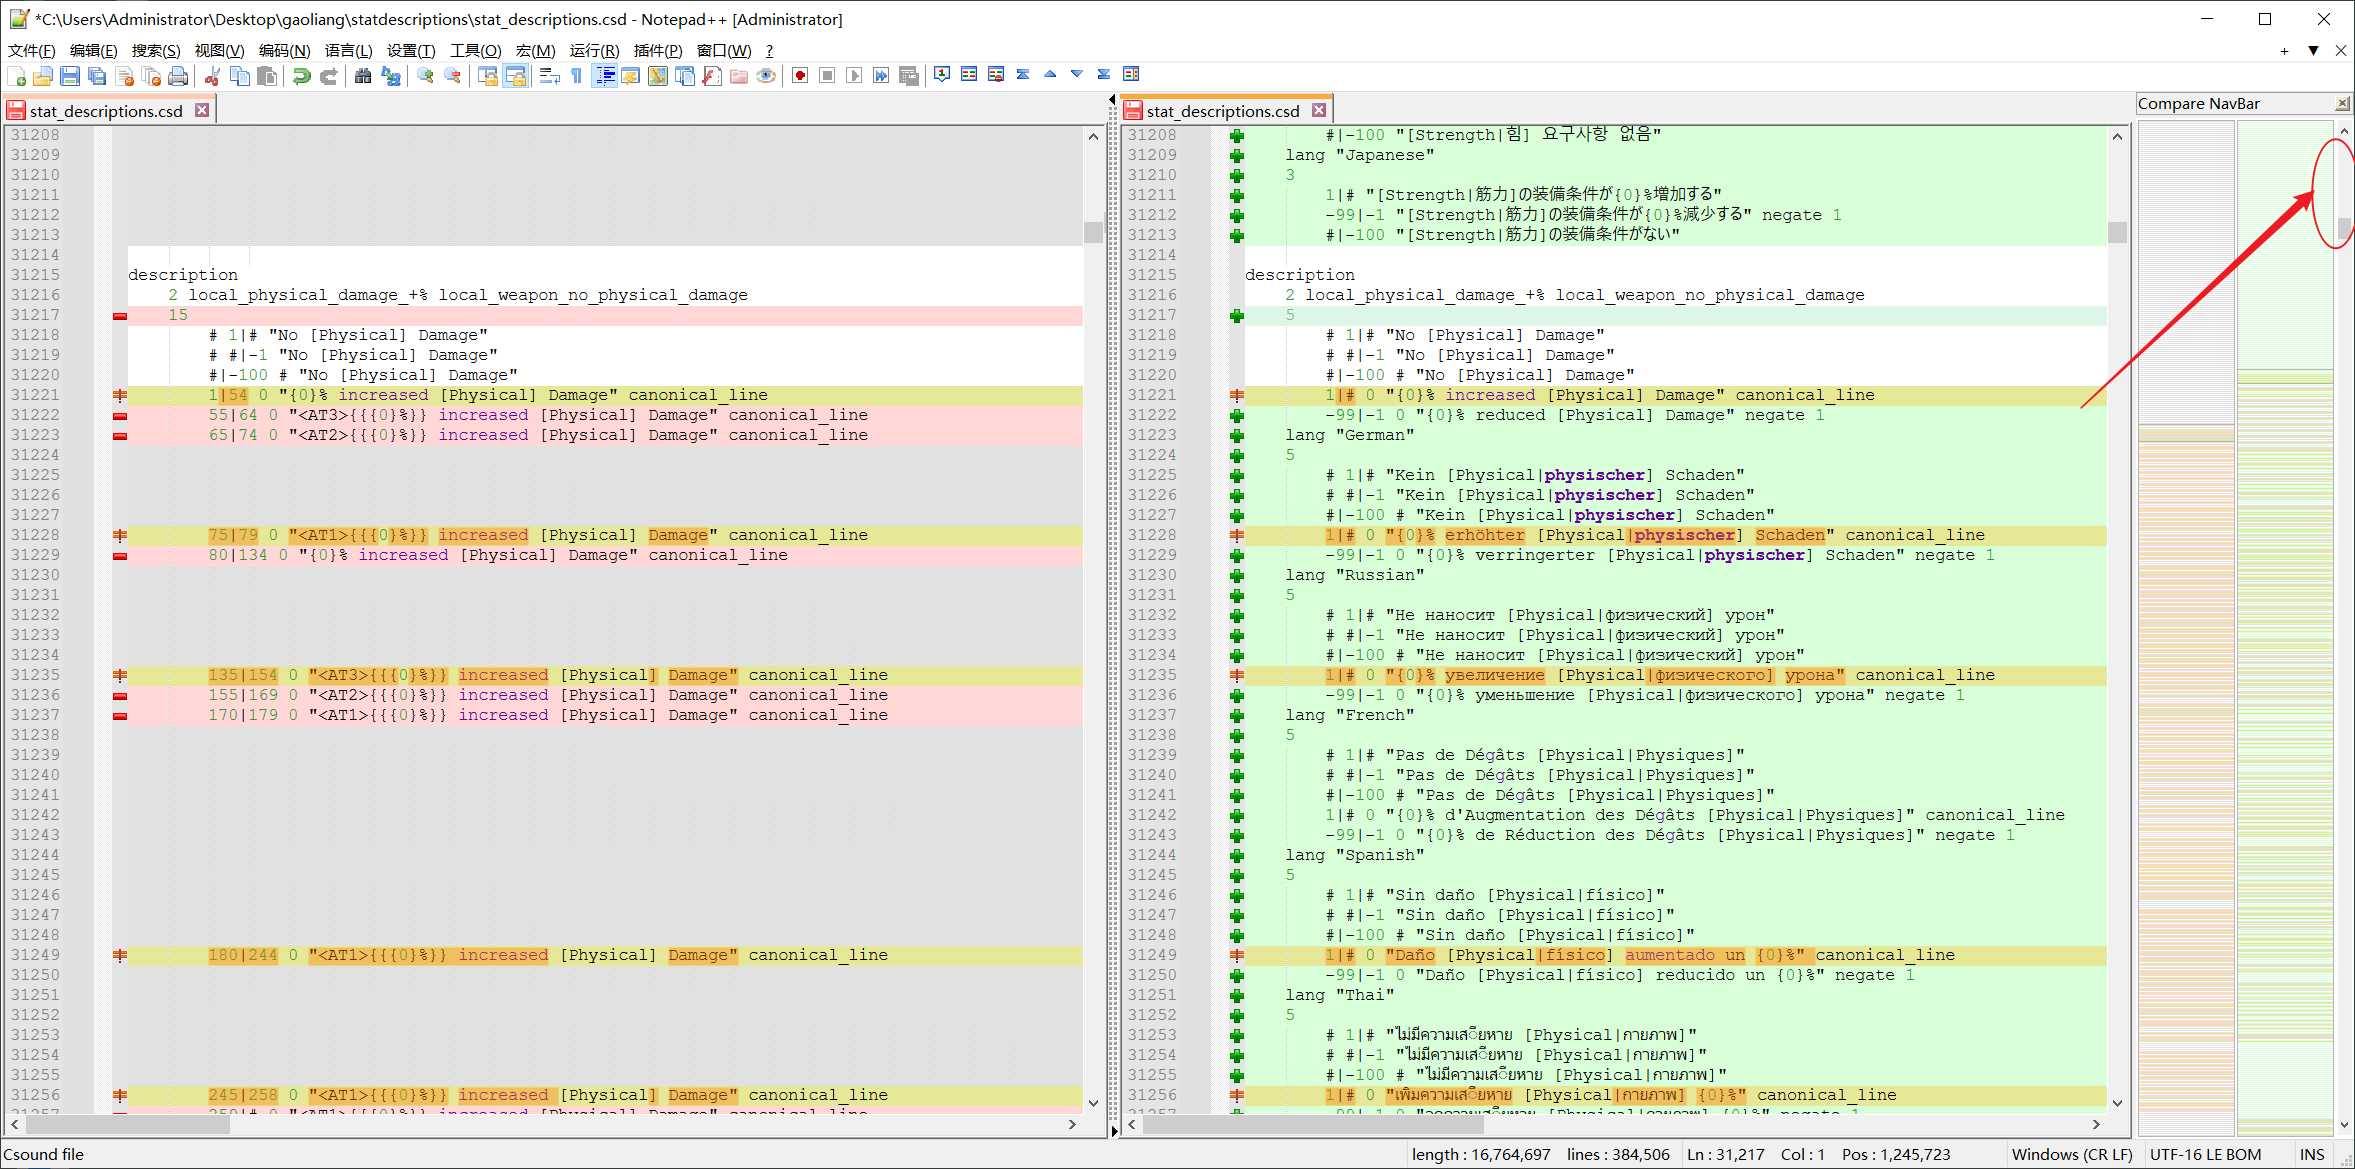2355x1169 pixels.
Task: Close the right stat_descriptions.csd tab
Action: [1319, 110]
